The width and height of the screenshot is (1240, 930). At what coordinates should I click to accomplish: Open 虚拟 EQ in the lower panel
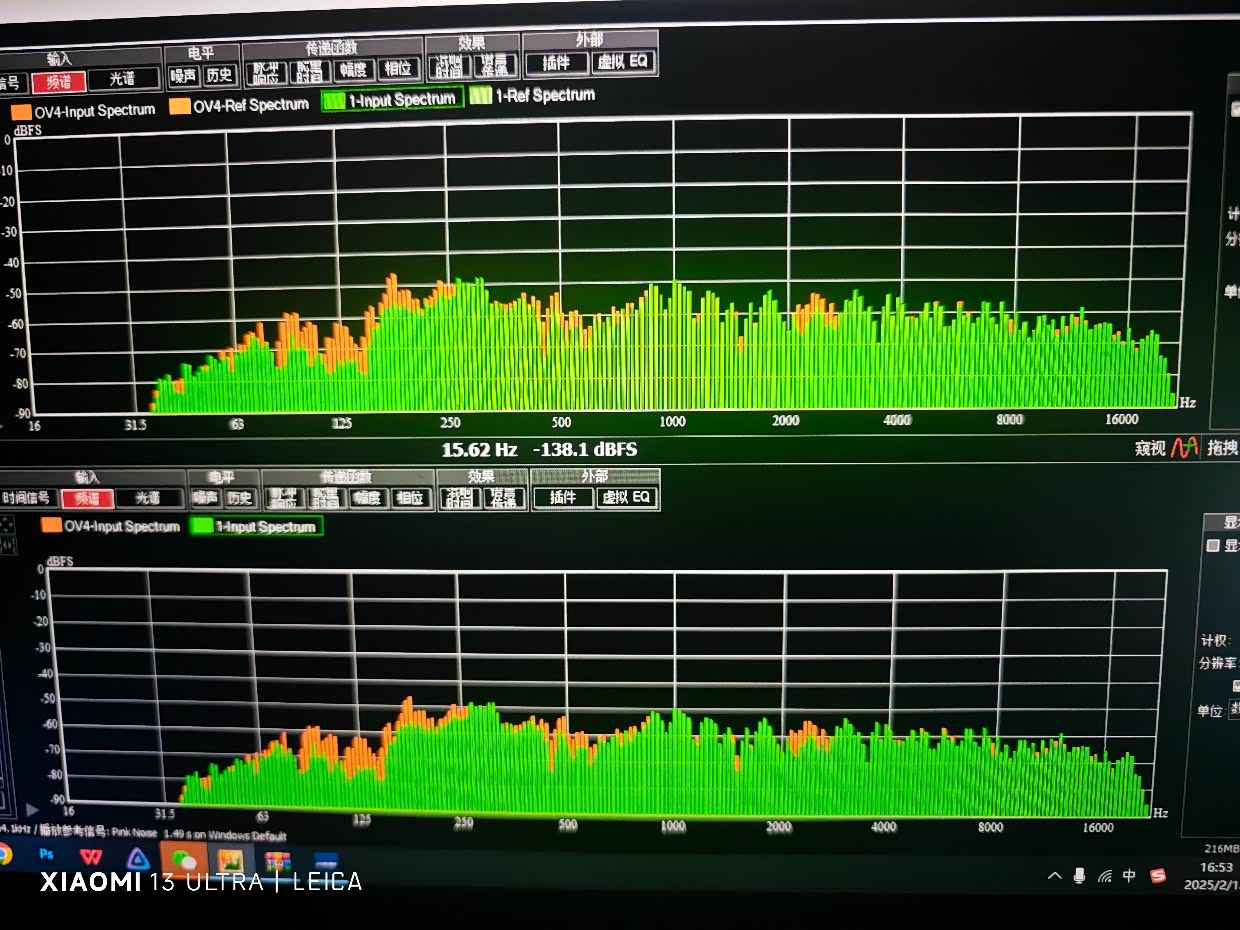pyautogui.click(x=627, y=497)
